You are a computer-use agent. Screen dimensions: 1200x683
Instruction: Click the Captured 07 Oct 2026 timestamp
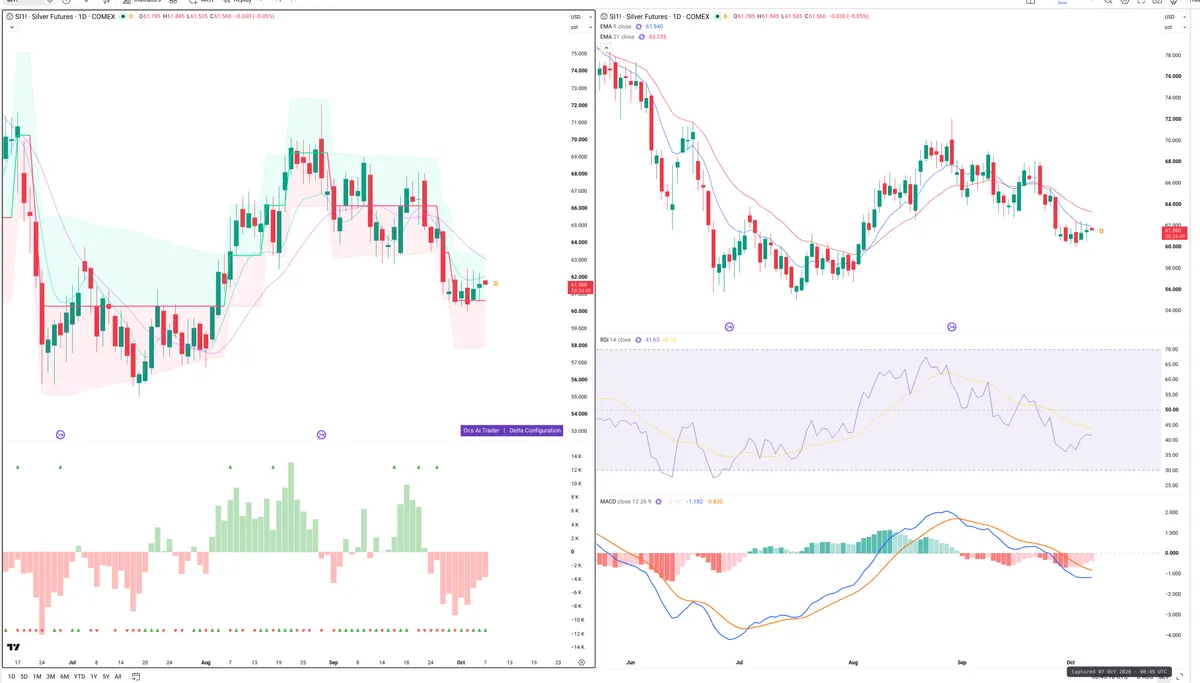(x=1118, y=671)
